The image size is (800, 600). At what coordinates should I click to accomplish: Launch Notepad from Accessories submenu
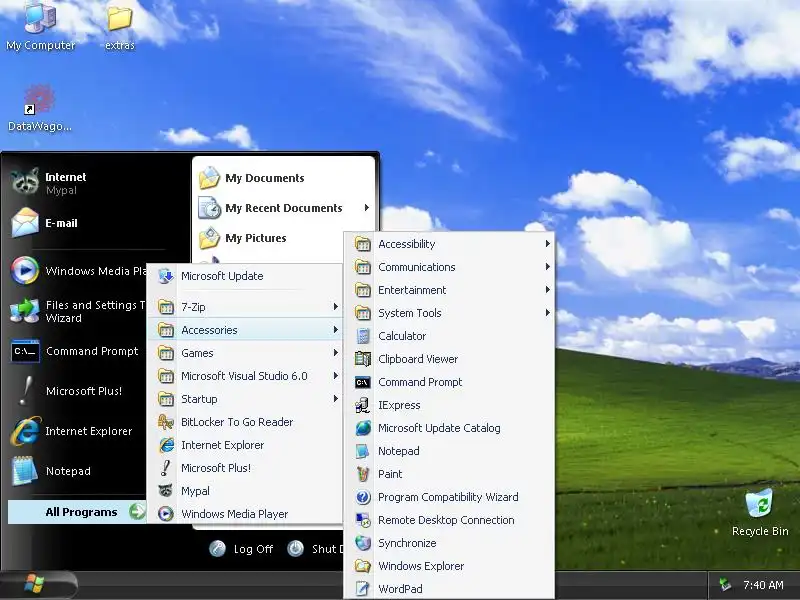coord(449,451)
